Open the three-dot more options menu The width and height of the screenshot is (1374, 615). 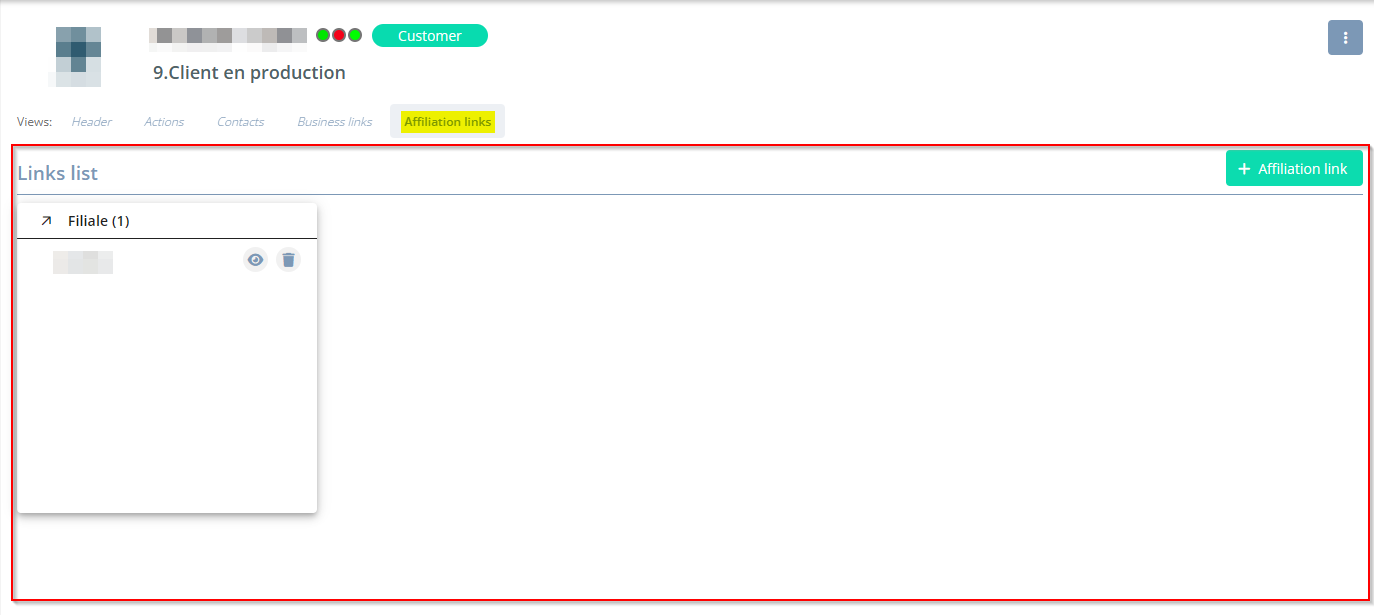click(x=1345, y=38)
